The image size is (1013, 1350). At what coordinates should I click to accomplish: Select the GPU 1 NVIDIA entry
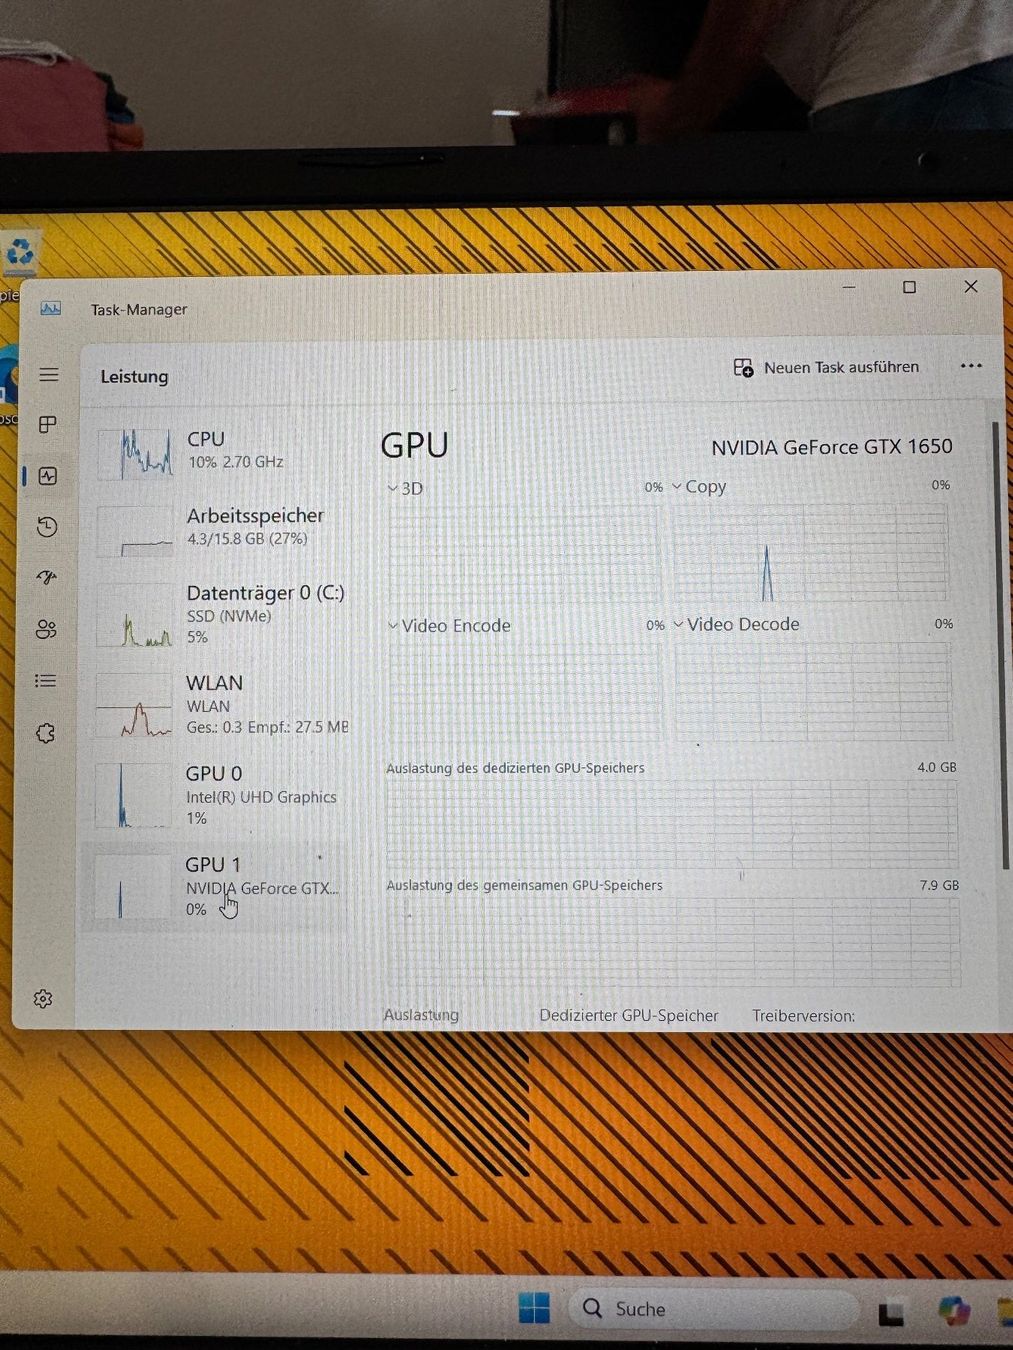216,886
